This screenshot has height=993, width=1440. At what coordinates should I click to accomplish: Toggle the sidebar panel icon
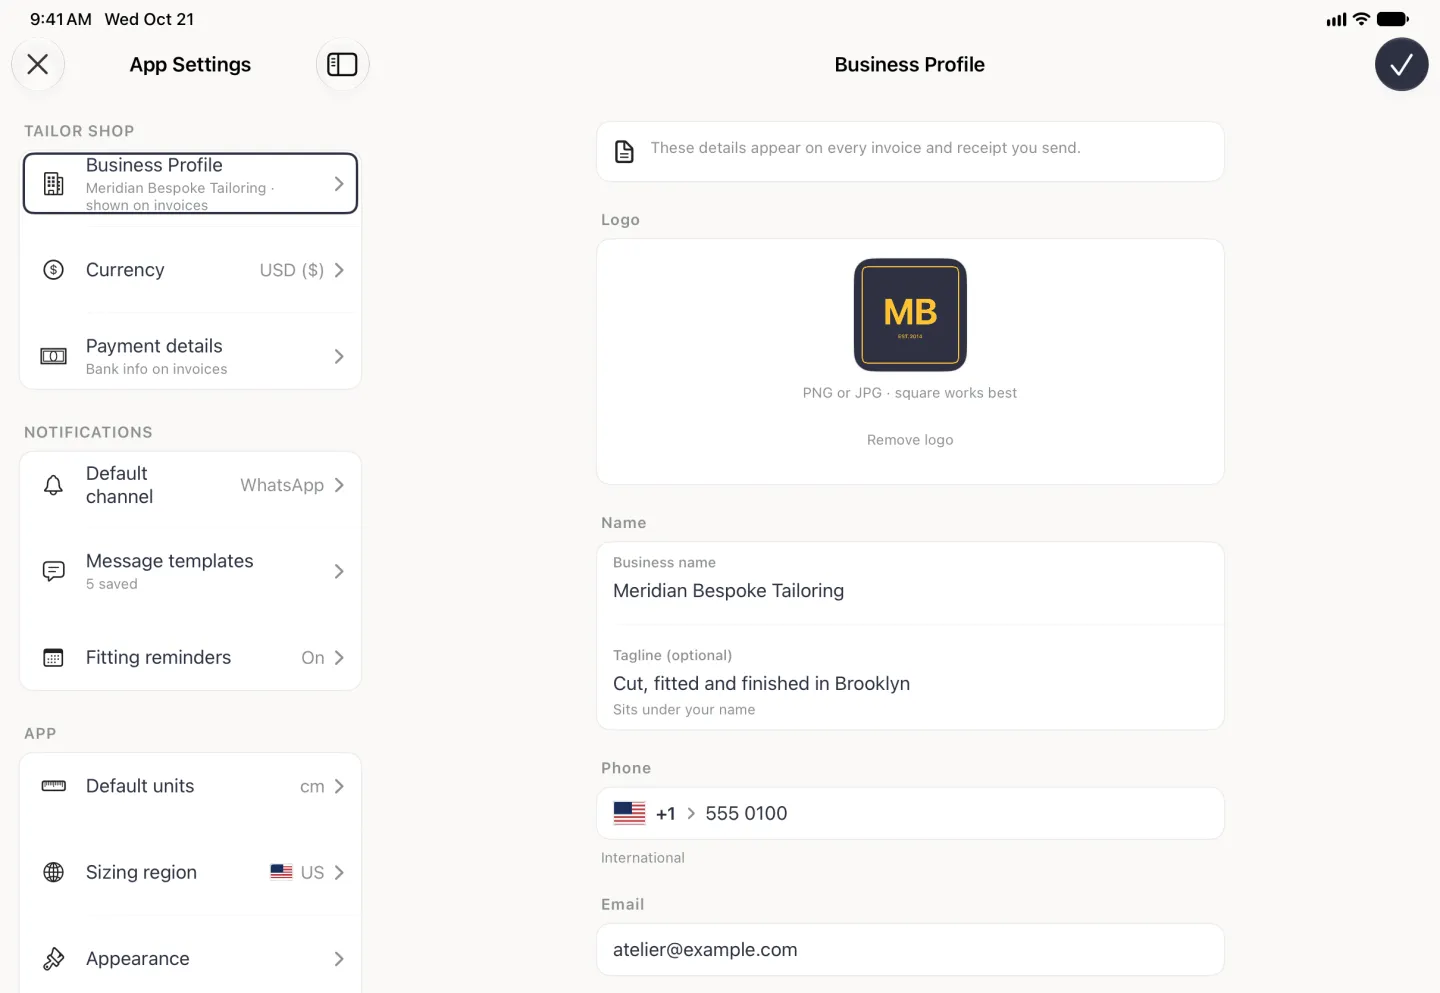point(342,64)
